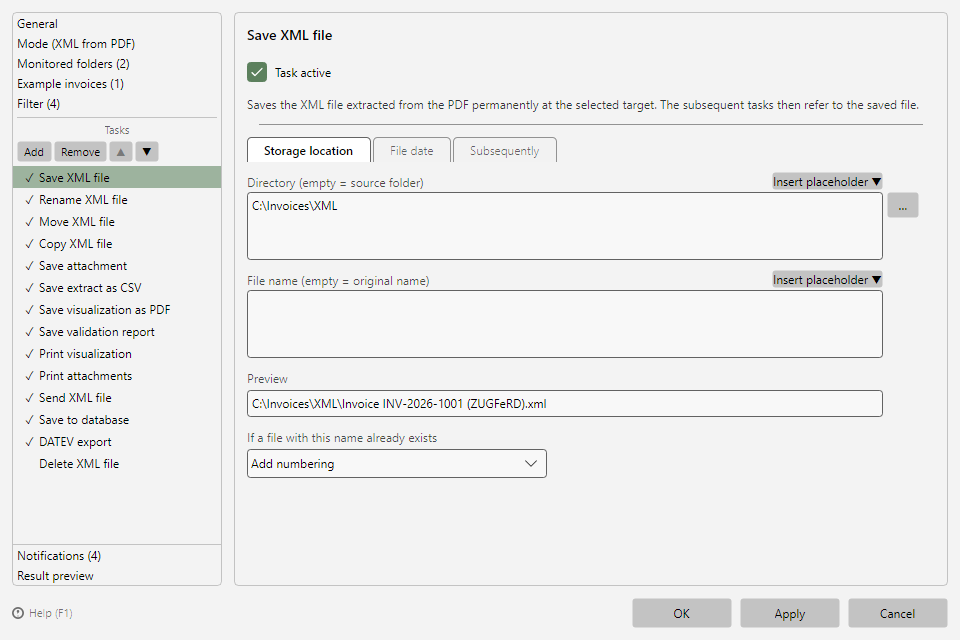Toggle checkmark of Save extract as CSV
Image resolution: width=960 pixels, height=640 pixels.
[29, 288]
